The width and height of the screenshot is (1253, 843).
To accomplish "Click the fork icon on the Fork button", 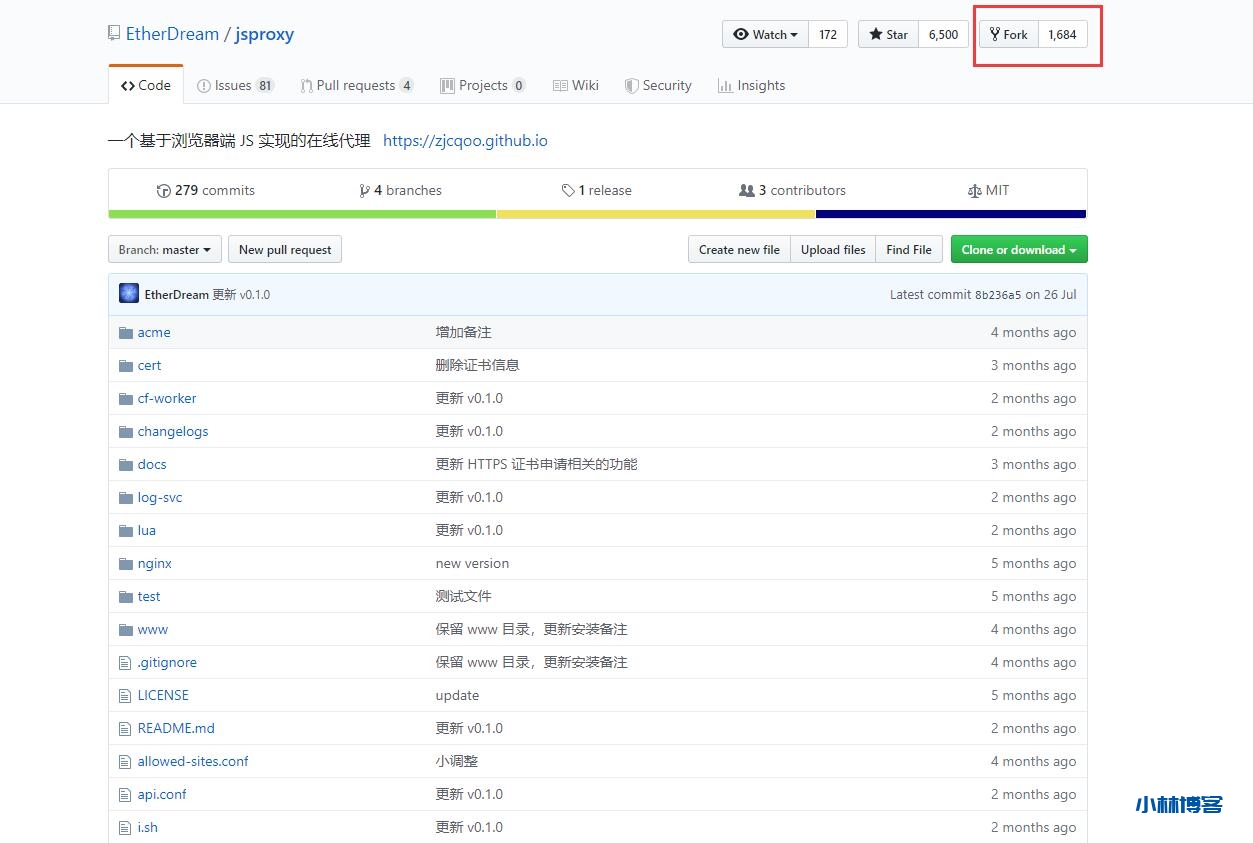I will [992, 33].
